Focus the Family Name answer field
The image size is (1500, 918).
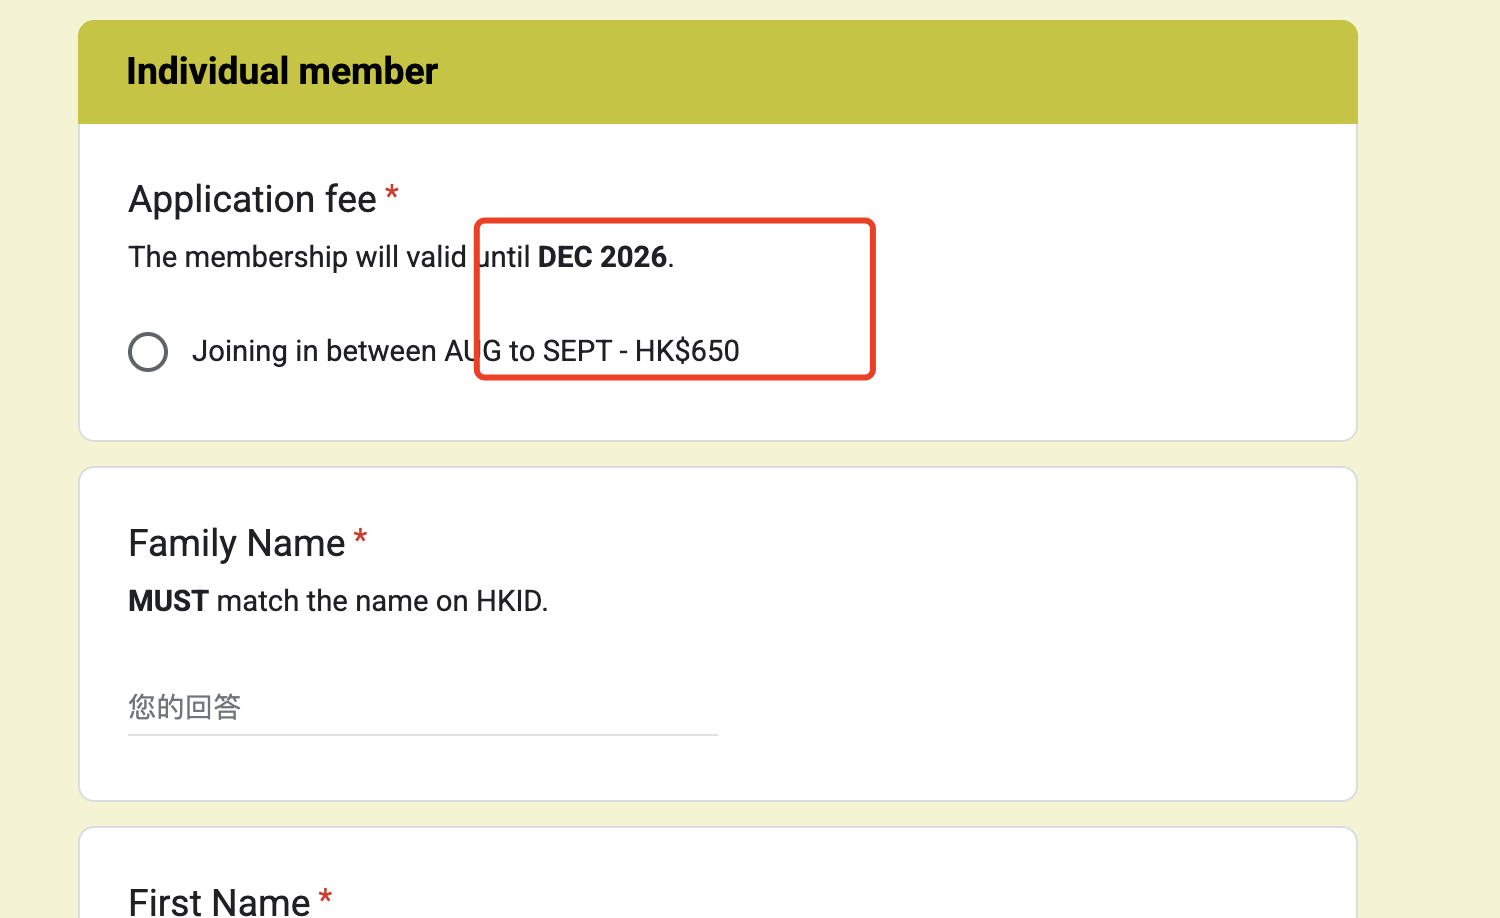click(422, 708)
